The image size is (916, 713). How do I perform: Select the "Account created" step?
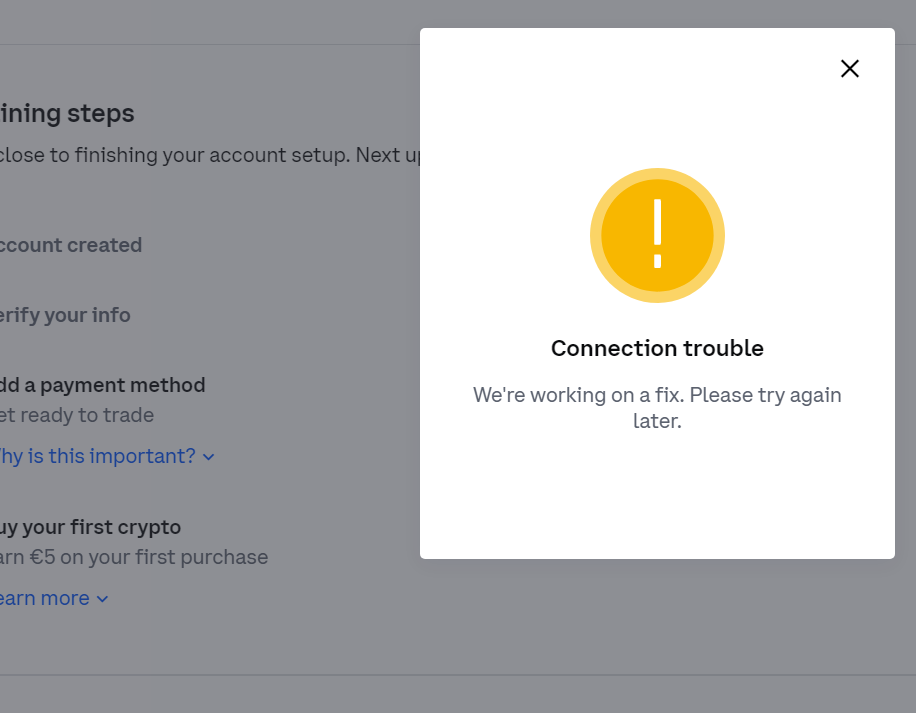click(71, 245)
